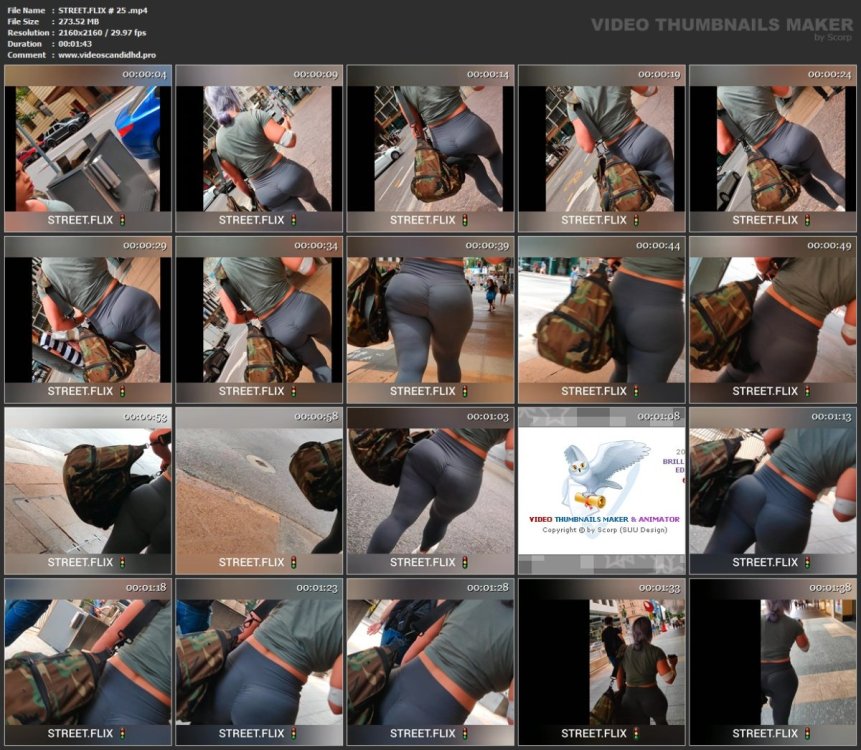
Task: Choose the frame labeled 00:00:34
Action: coord(259,320)
